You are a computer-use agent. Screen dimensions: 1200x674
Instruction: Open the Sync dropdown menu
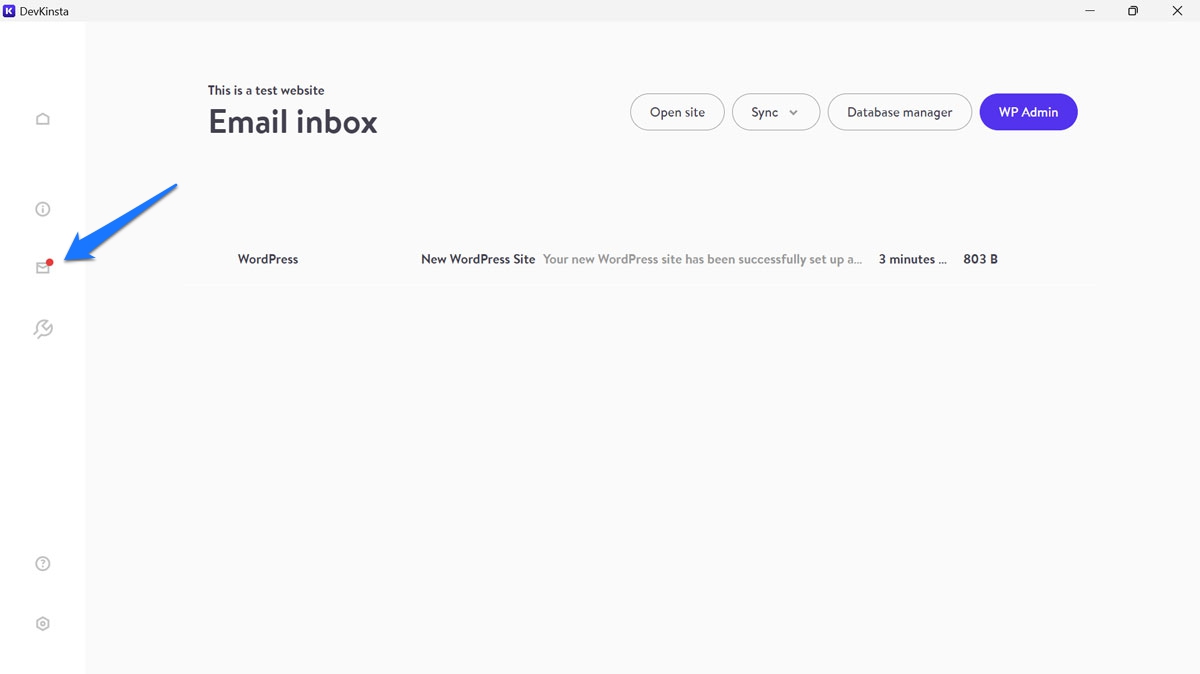coord(765,113)
